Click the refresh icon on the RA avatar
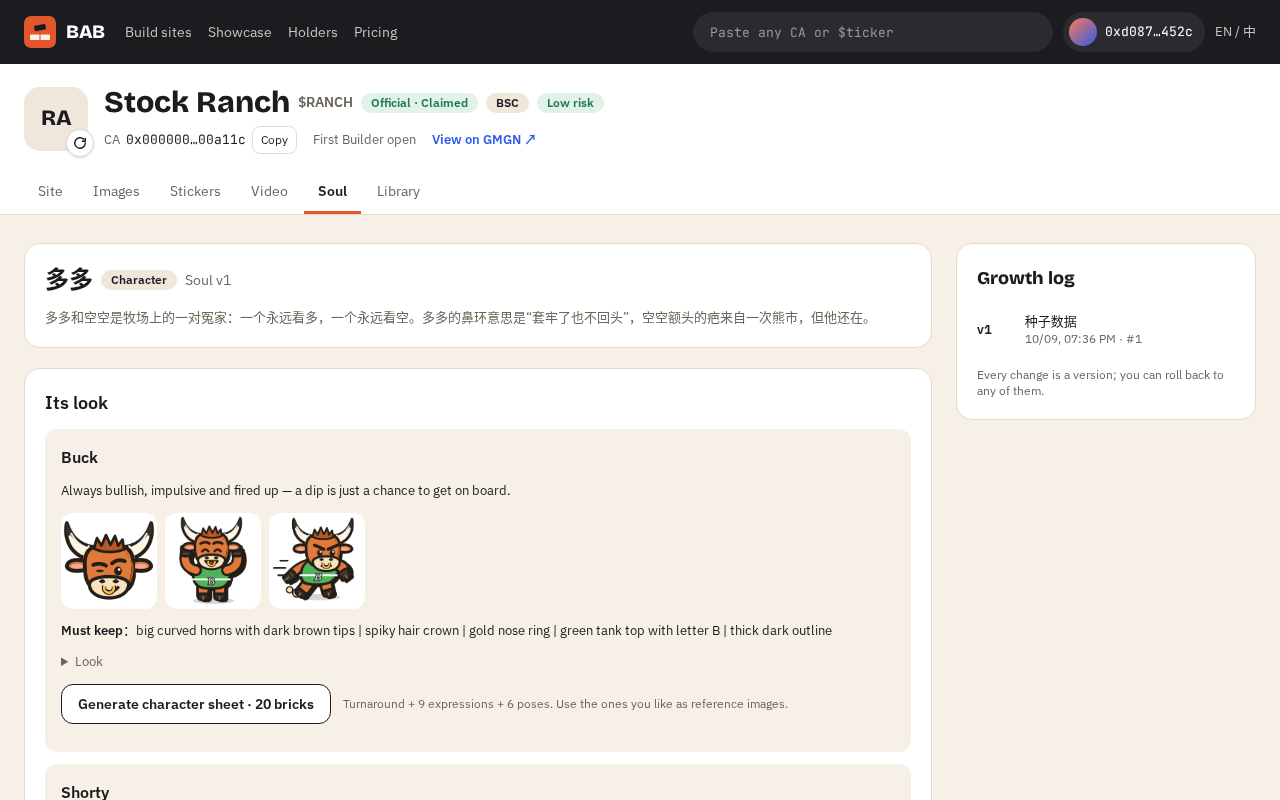The height and width of the screenshot is (800, 1280). [x=80, y=143]
